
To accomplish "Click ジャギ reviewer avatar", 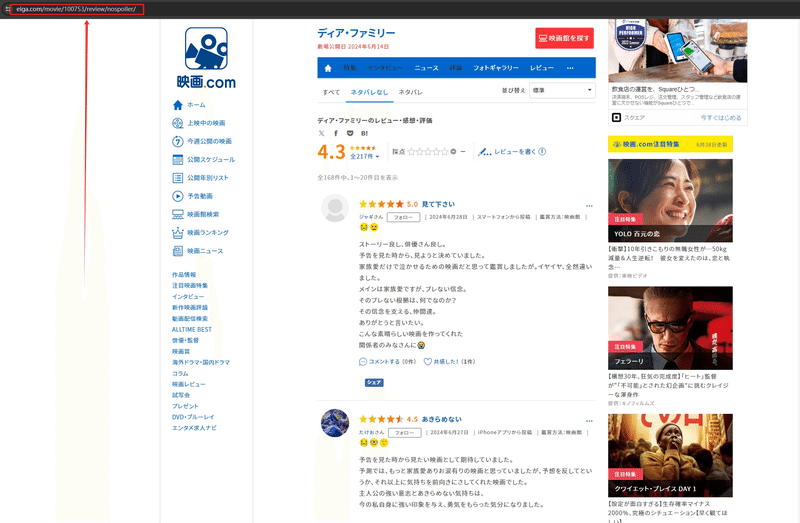I will point(335,208).
